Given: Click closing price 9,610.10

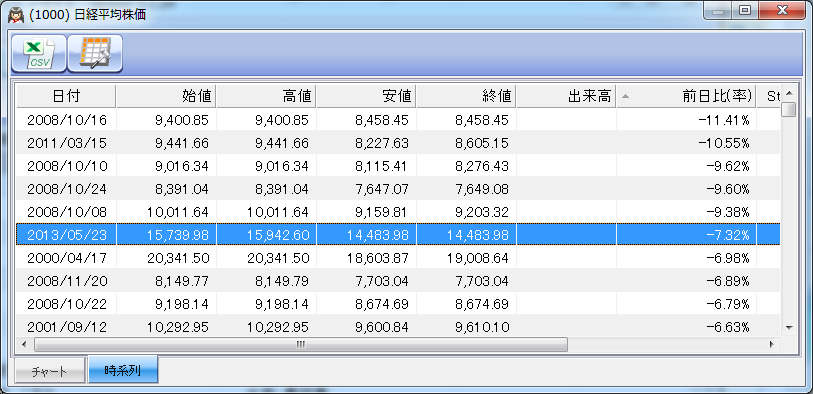Looking at the screenshot, I should [482, 327].
